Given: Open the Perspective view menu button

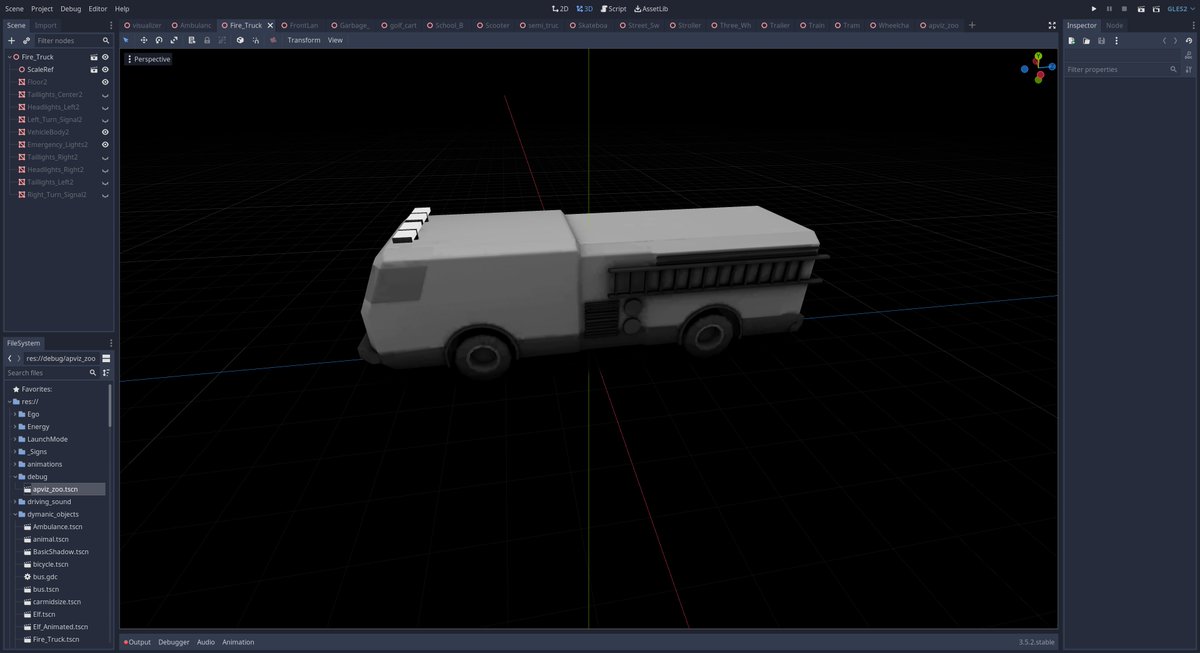Looking at the screenshot, I should point(148,59).
